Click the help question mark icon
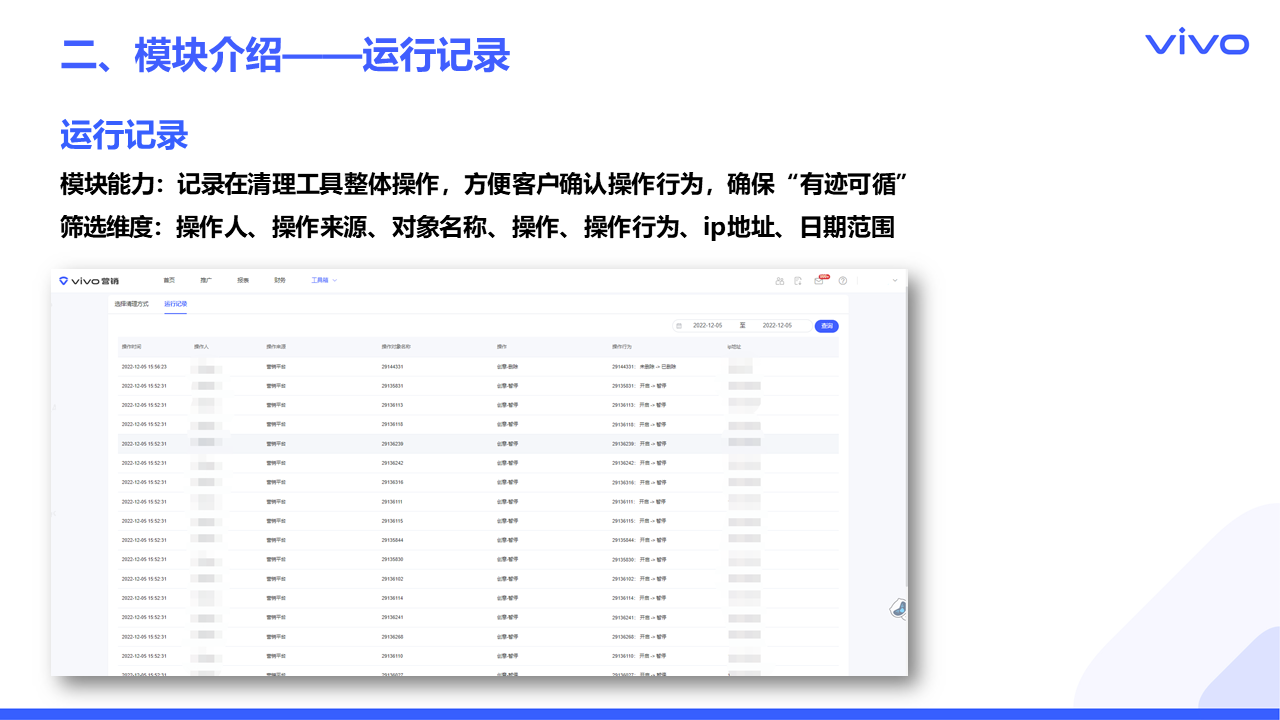 pyautogui.click(x=843, y=281)
